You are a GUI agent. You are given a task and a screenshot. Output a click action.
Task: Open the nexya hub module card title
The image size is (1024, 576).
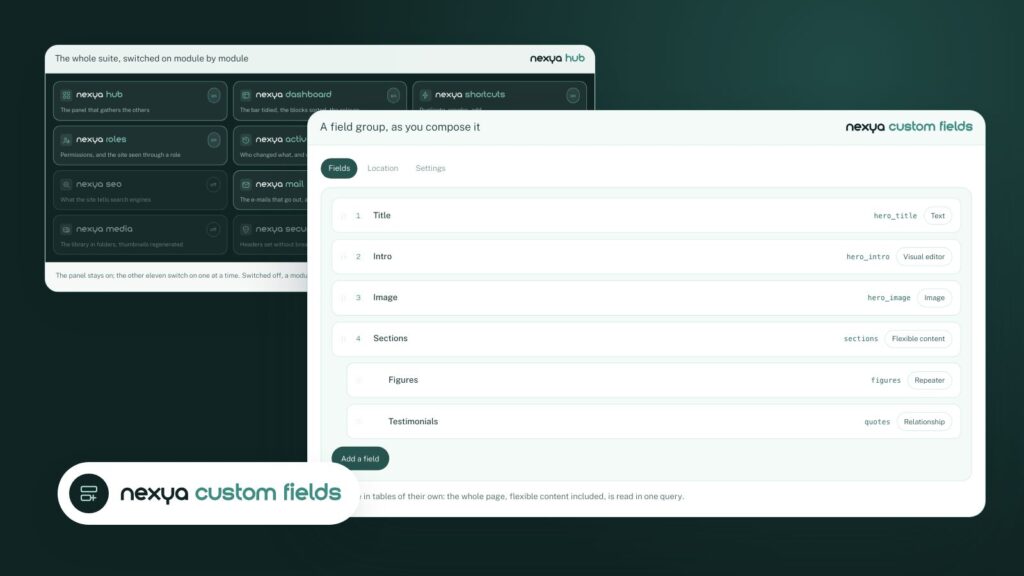pos(99,95)
